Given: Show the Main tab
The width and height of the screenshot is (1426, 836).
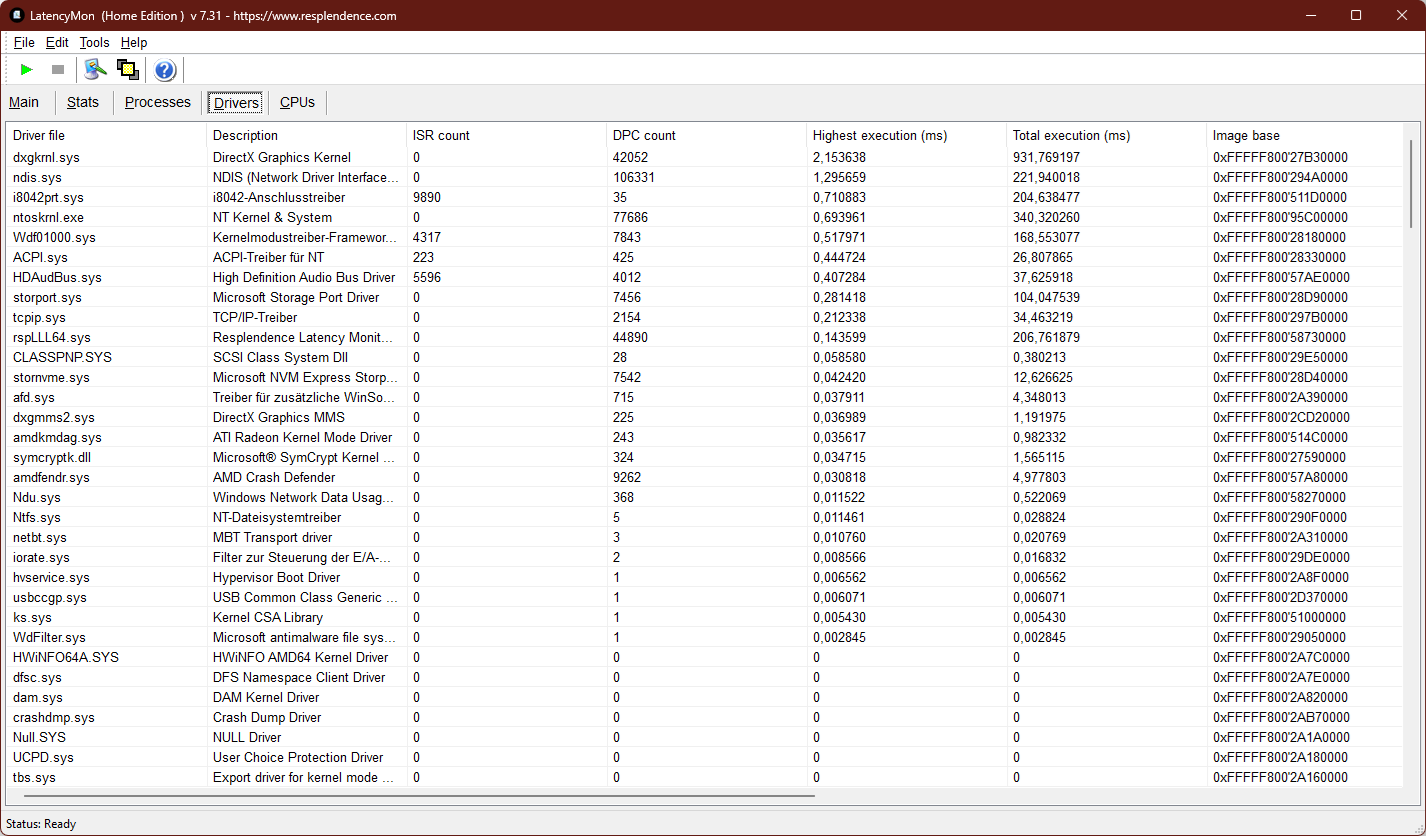Looking at the screenshot, I should tap(24, 102).
